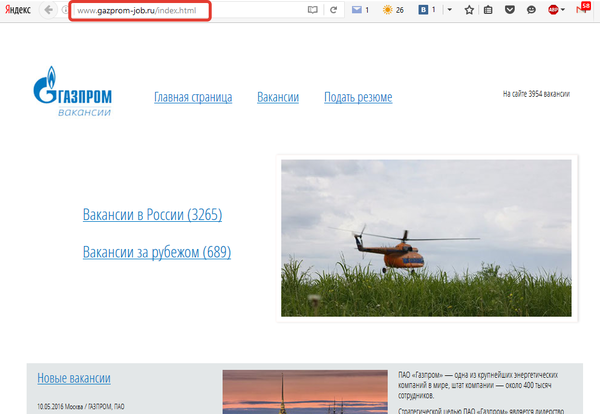Click 'На сайте 3954 вакансии' text
Image resolution: width=600 pixels, height=414 pixels.
(536, 94)
